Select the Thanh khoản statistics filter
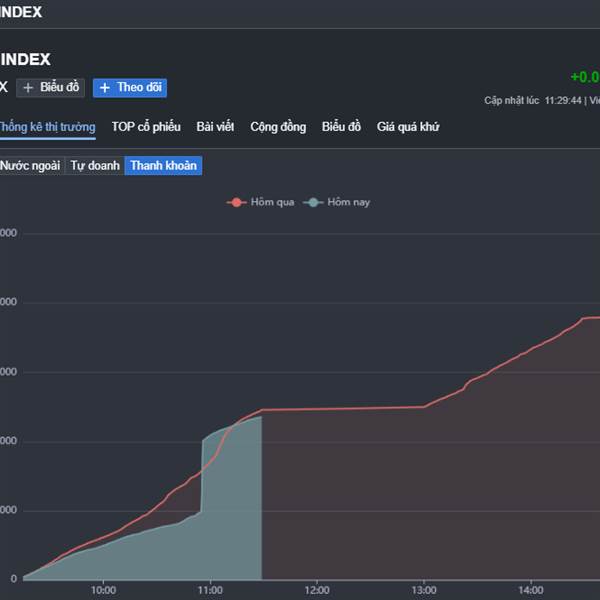600x600 pixels. click(x=163, y=166)
